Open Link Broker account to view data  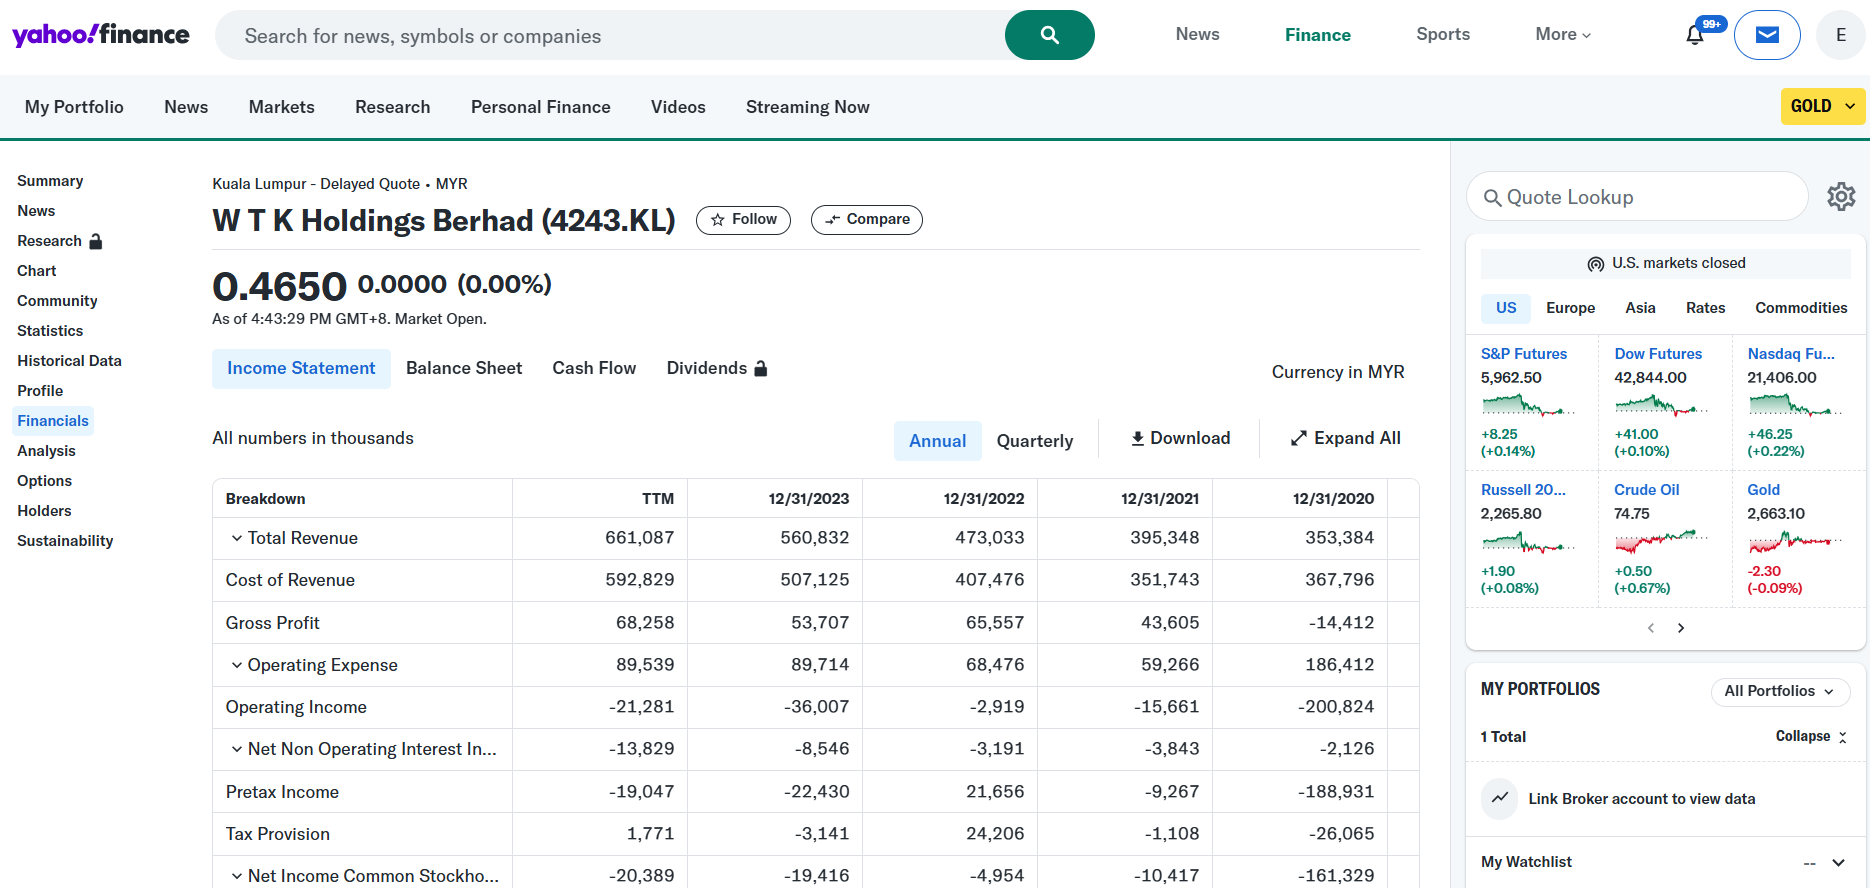(1641, 799)
